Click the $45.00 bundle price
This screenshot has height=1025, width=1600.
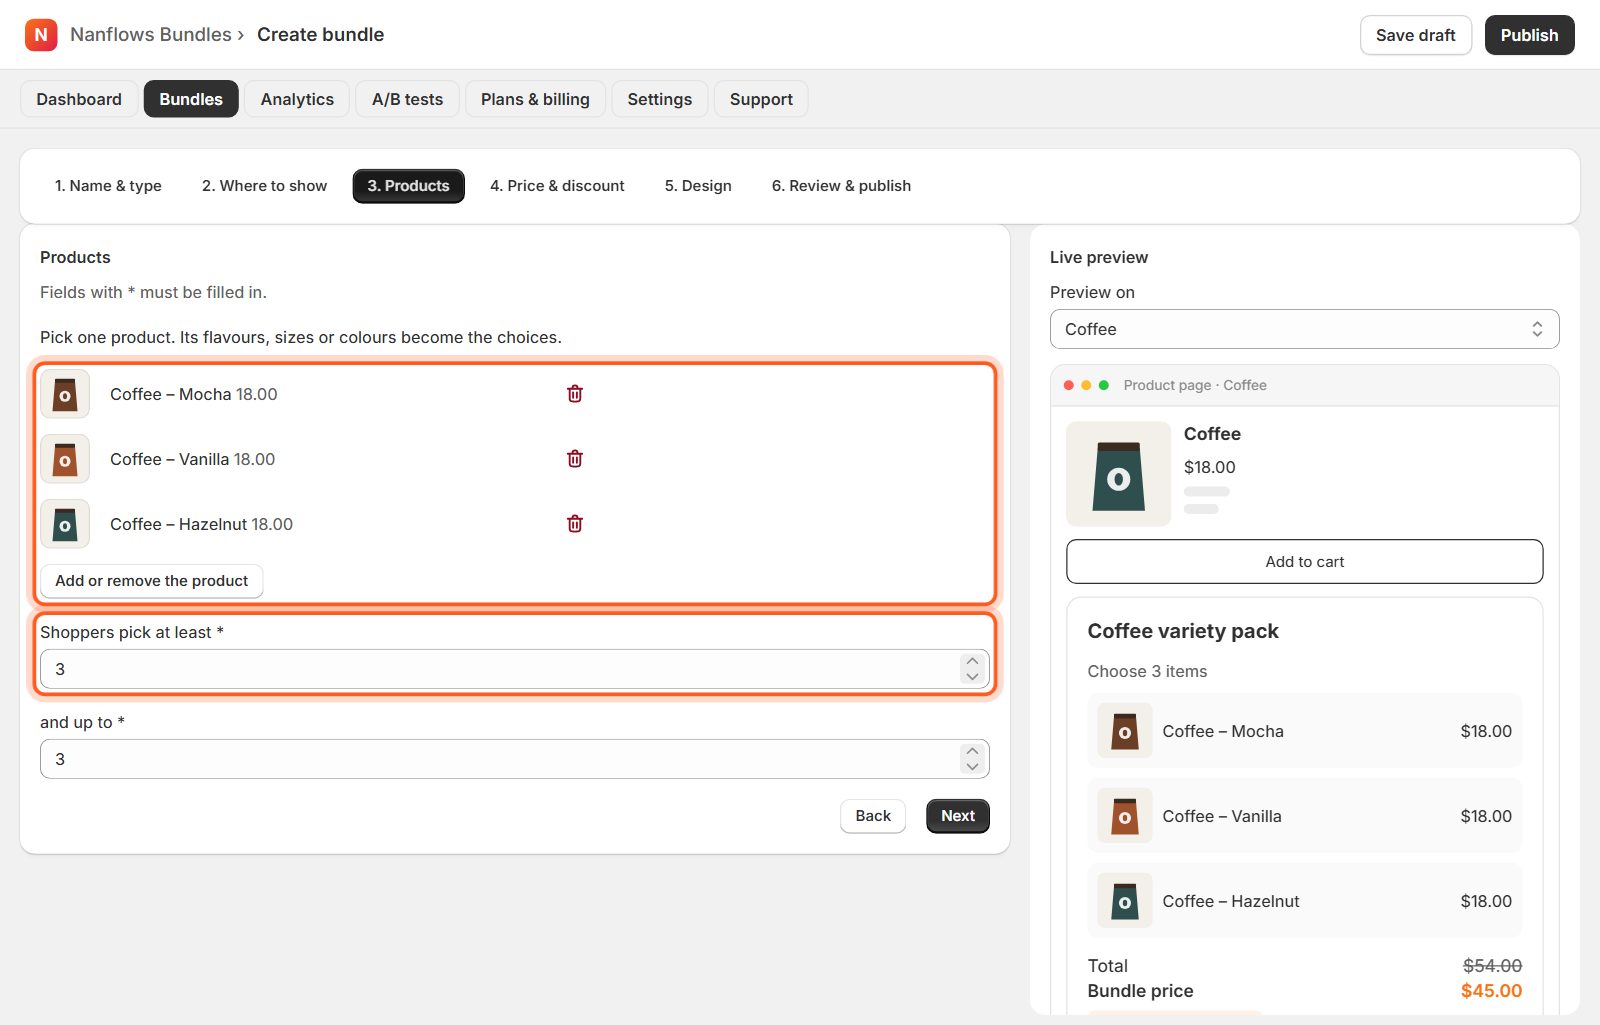tap(1491, 991)
